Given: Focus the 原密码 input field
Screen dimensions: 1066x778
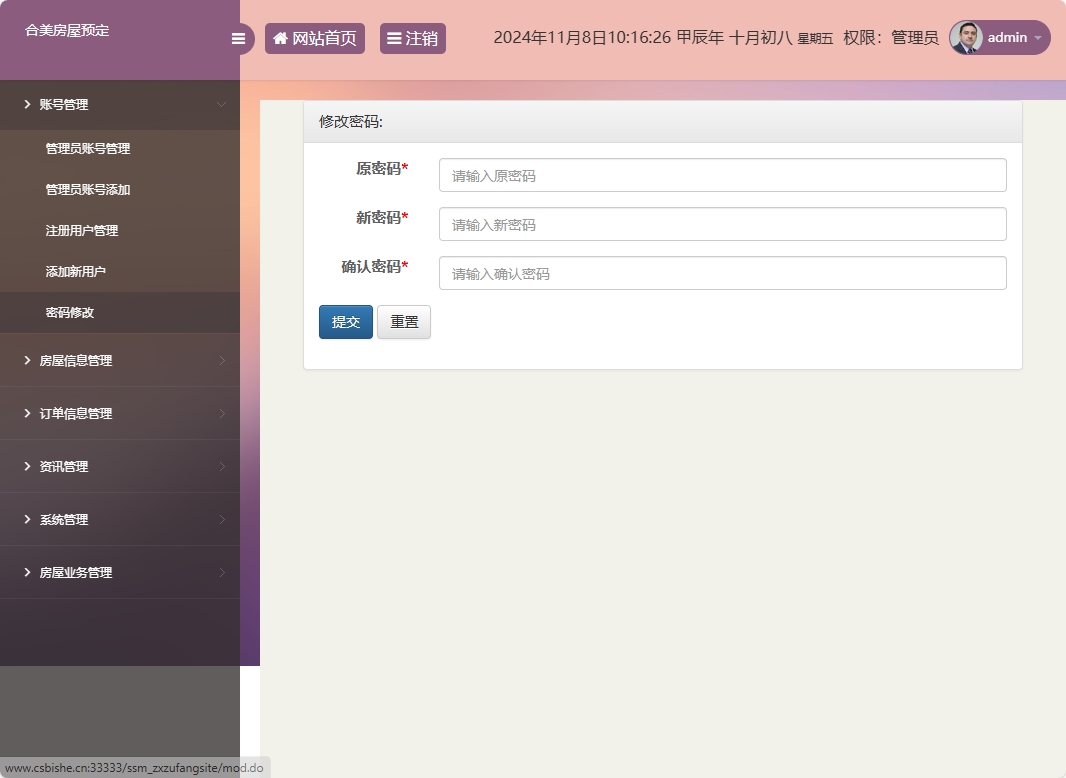Looking at the screenshot, I should (x=723, y=175).
